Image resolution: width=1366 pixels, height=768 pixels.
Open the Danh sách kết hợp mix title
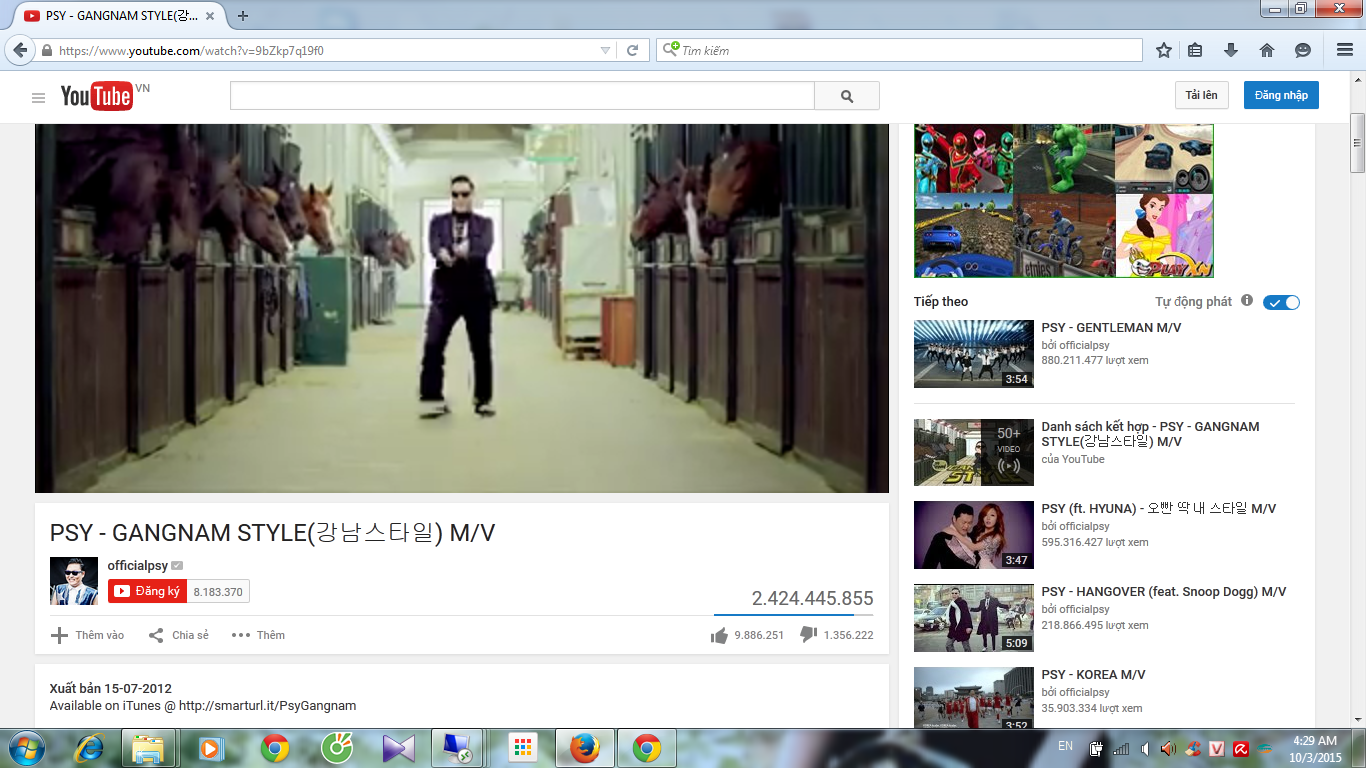1150,434
